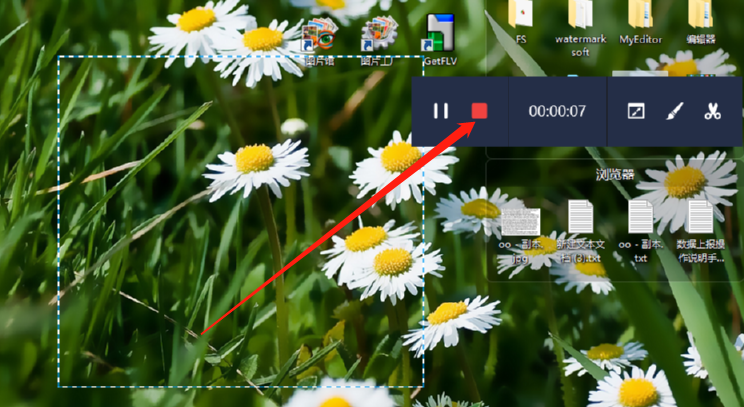Image resolution: width=744 pixels, height=407 pixels.
Task: Stop the recording with the red square
Action: pos(479,111)
